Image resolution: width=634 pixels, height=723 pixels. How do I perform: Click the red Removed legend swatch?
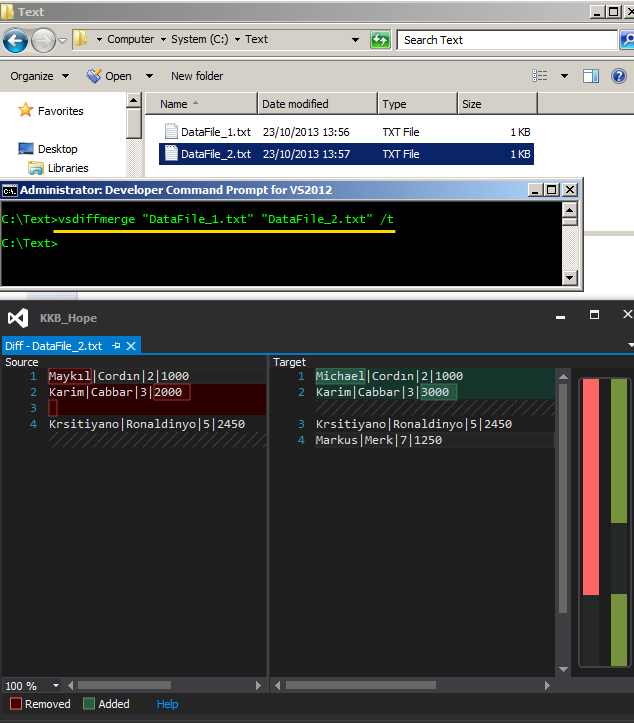(x=15, y=704)
